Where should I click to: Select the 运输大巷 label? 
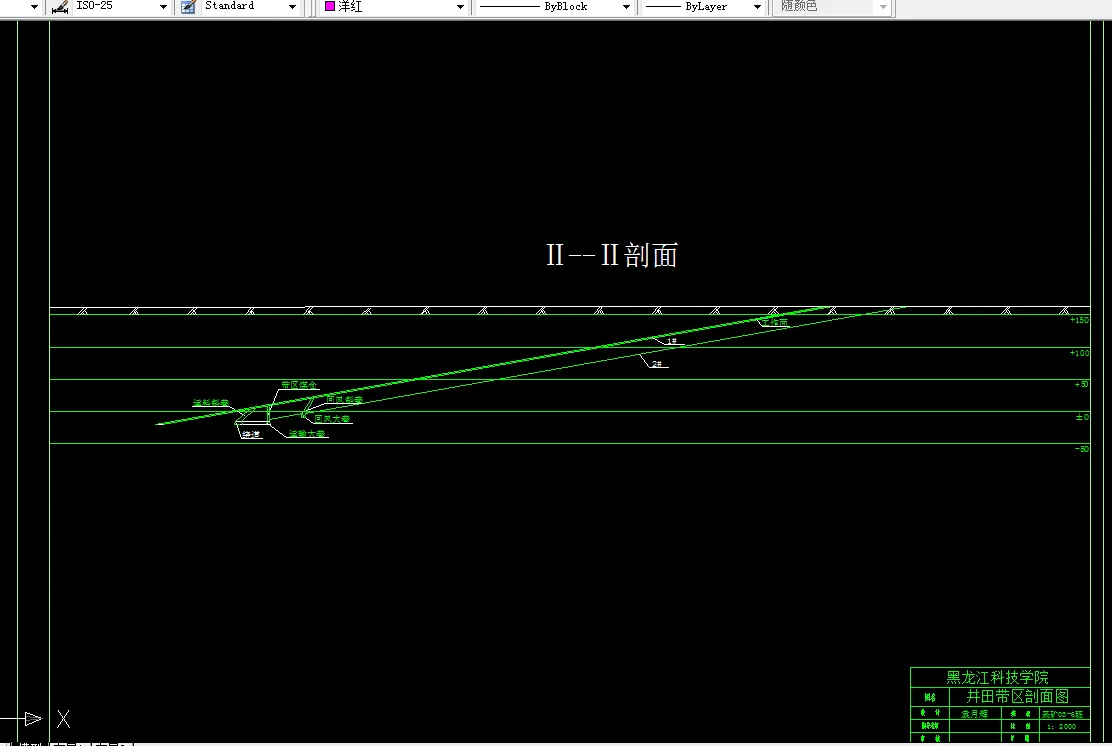tap(307, 433)
